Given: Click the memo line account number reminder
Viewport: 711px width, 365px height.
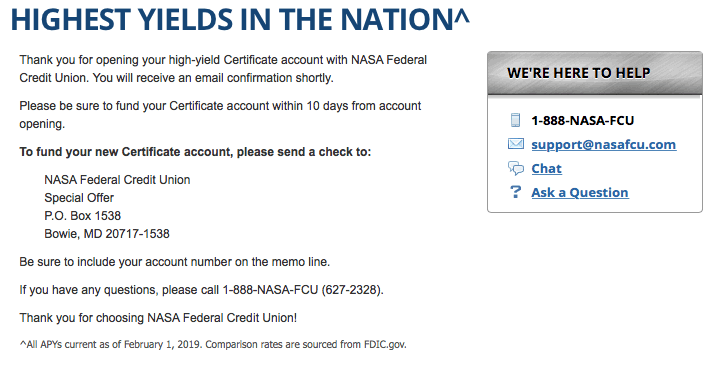Looking at the screenshot, I should click(x=175, y=262).
